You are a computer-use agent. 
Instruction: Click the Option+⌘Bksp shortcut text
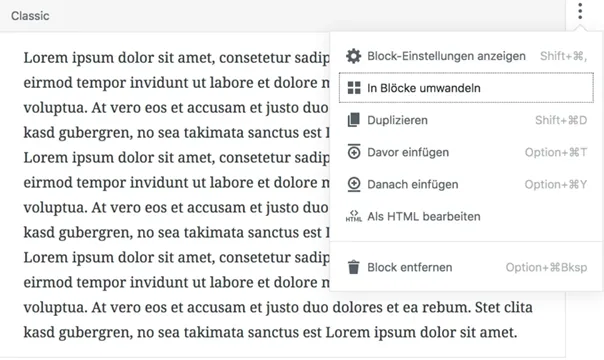(x=546, y=267)
